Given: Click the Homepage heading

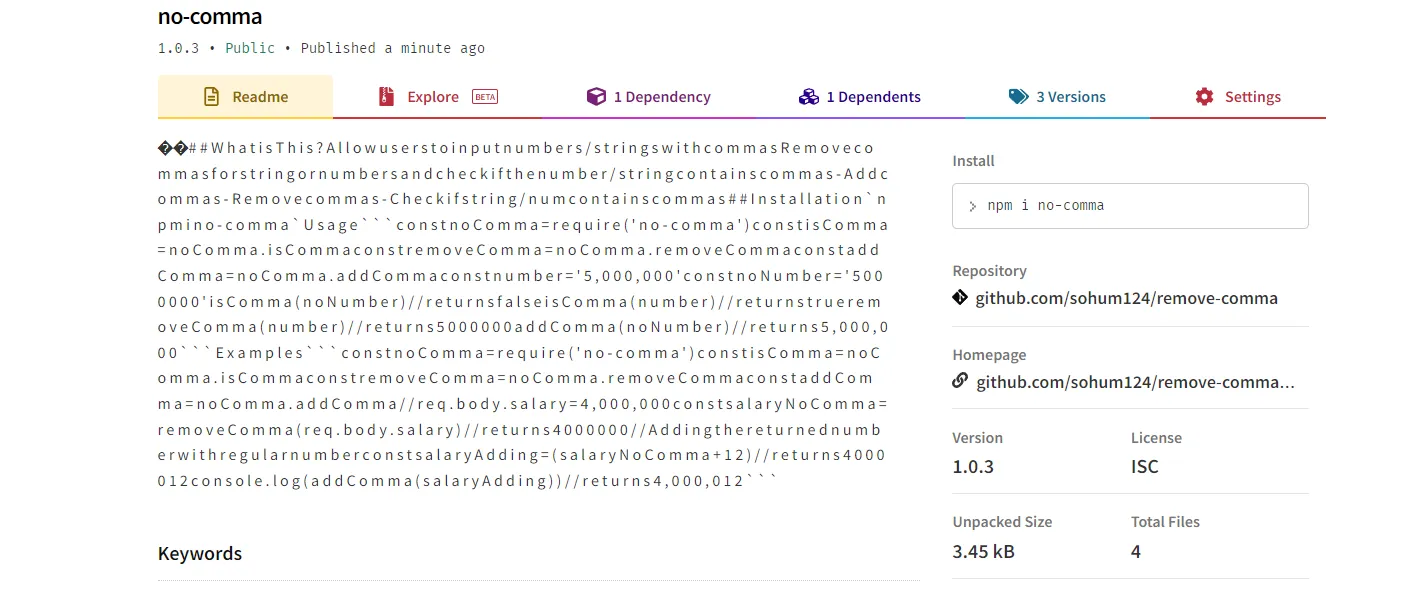Looking at the screenshot, I should pyautogui.click(x=989, y=355).
